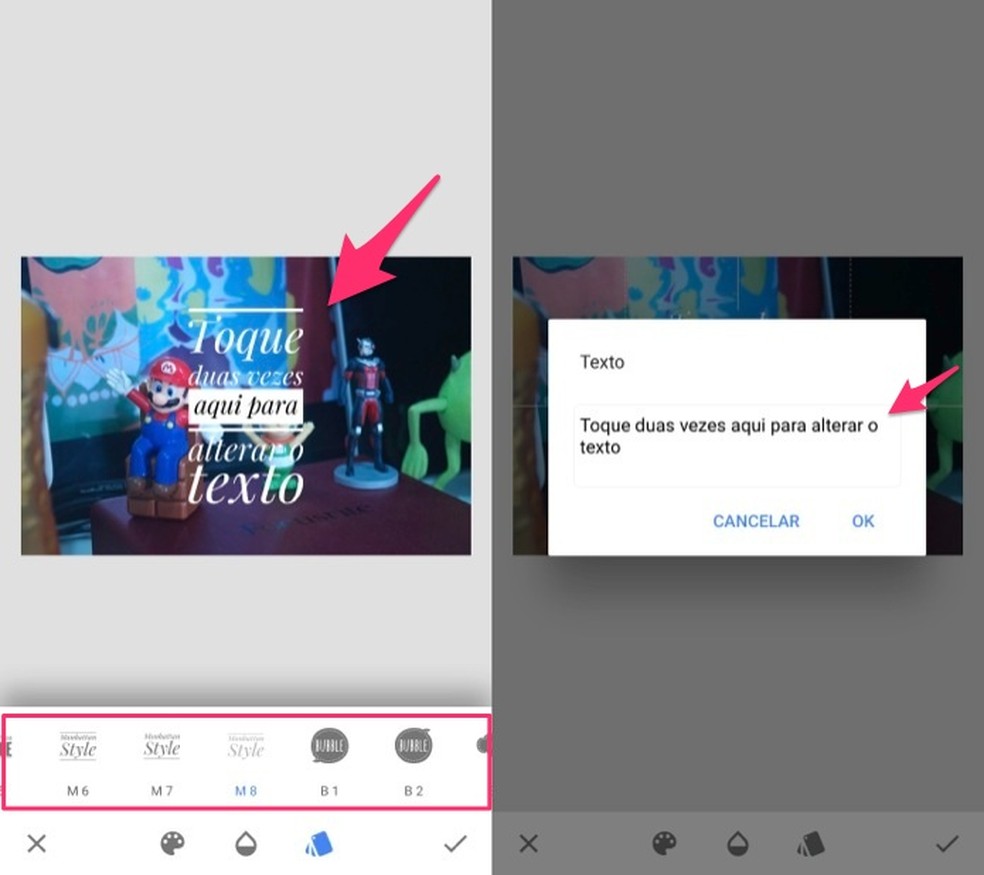Screen dimensions: 984x875
Task: Click the dimmed droplet icon in the right panel
Action: click(x=739, y=843)
